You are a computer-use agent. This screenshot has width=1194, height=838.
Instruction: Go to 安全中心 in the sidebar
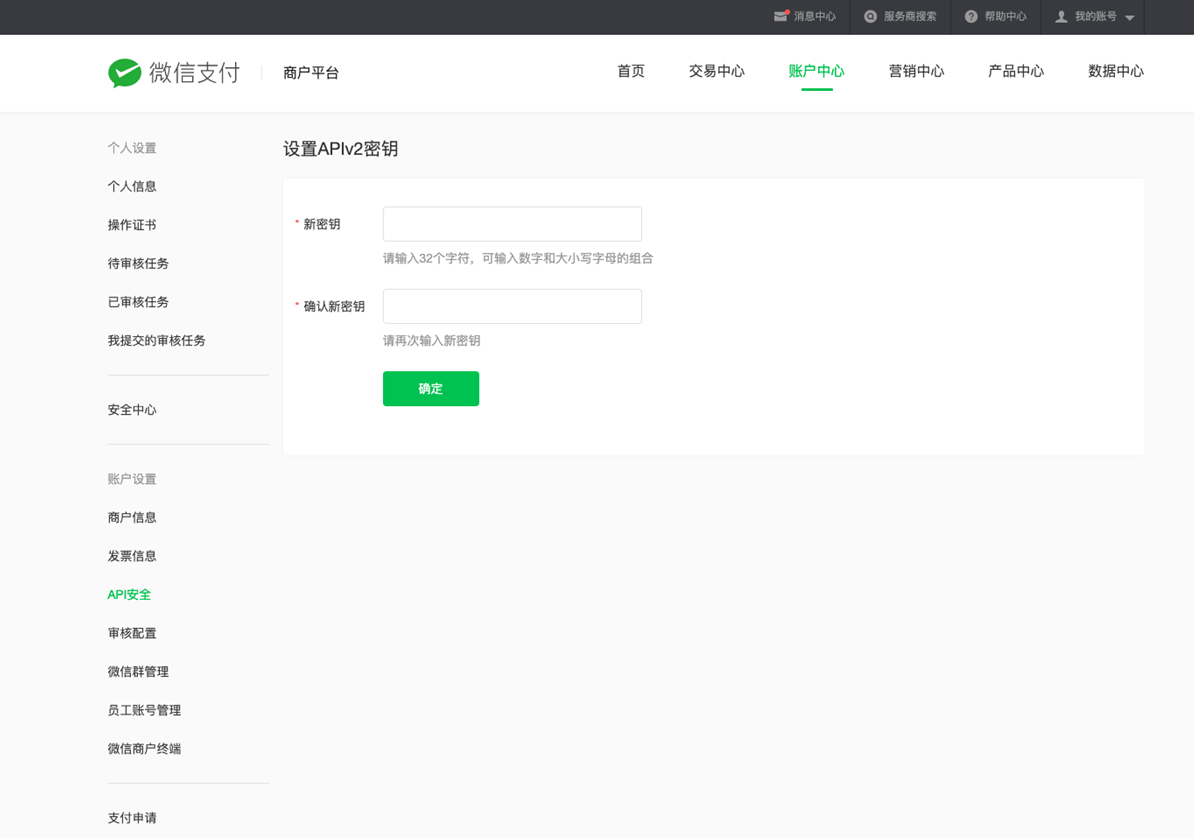(x=132, y=410)
